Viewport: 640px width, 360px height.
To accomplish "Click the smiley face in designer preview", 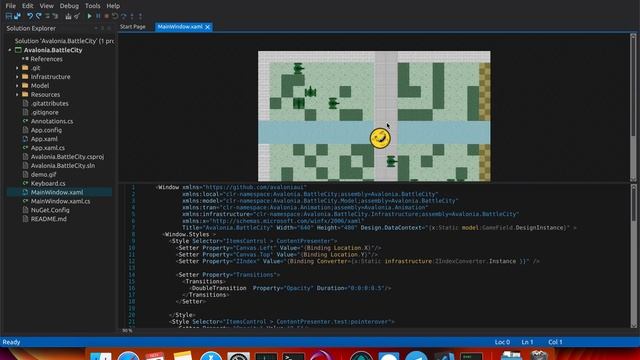I will click(380, 138).
